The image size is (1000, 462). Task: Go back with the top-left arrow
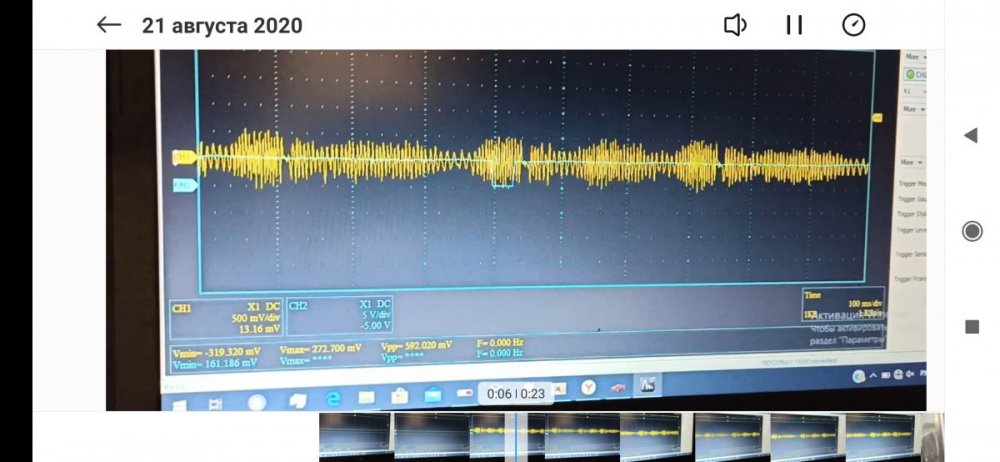pos(108,25)
